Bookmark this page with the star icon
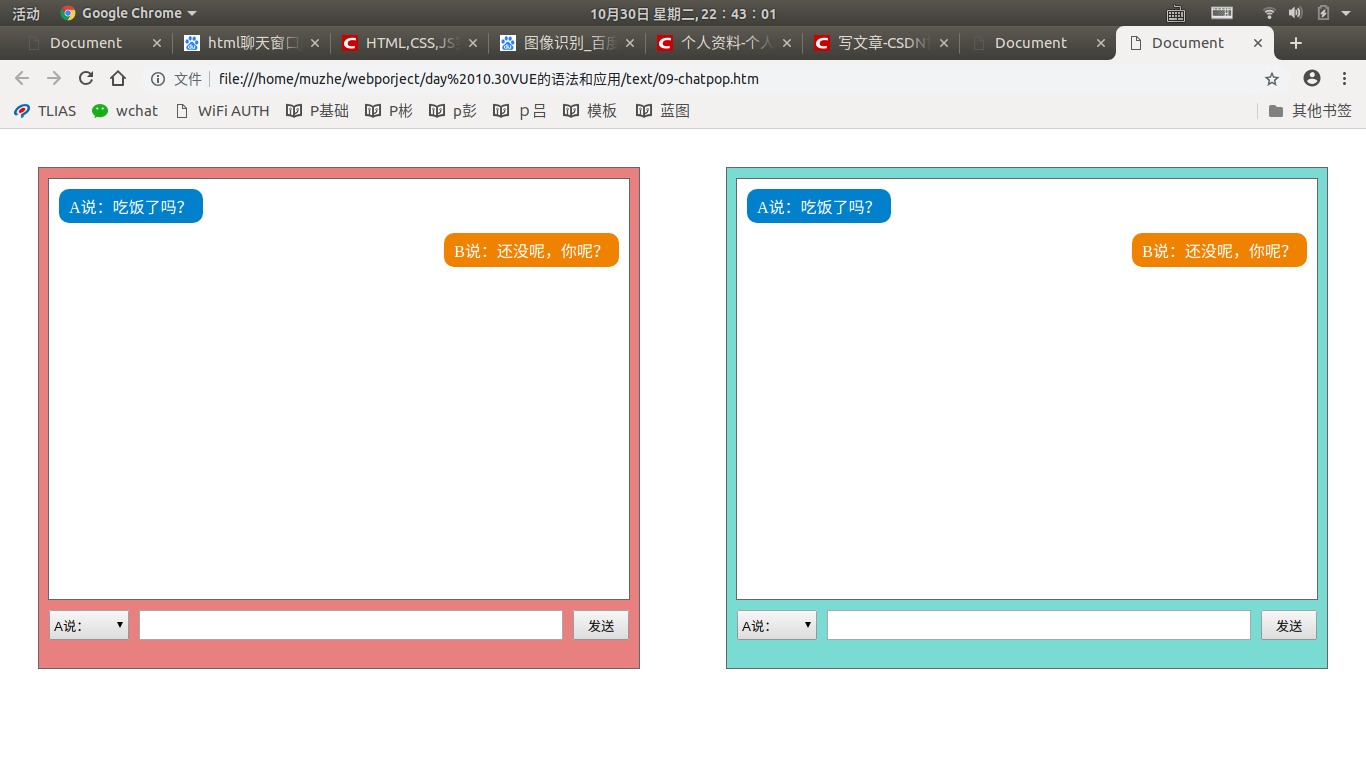 1272,79
